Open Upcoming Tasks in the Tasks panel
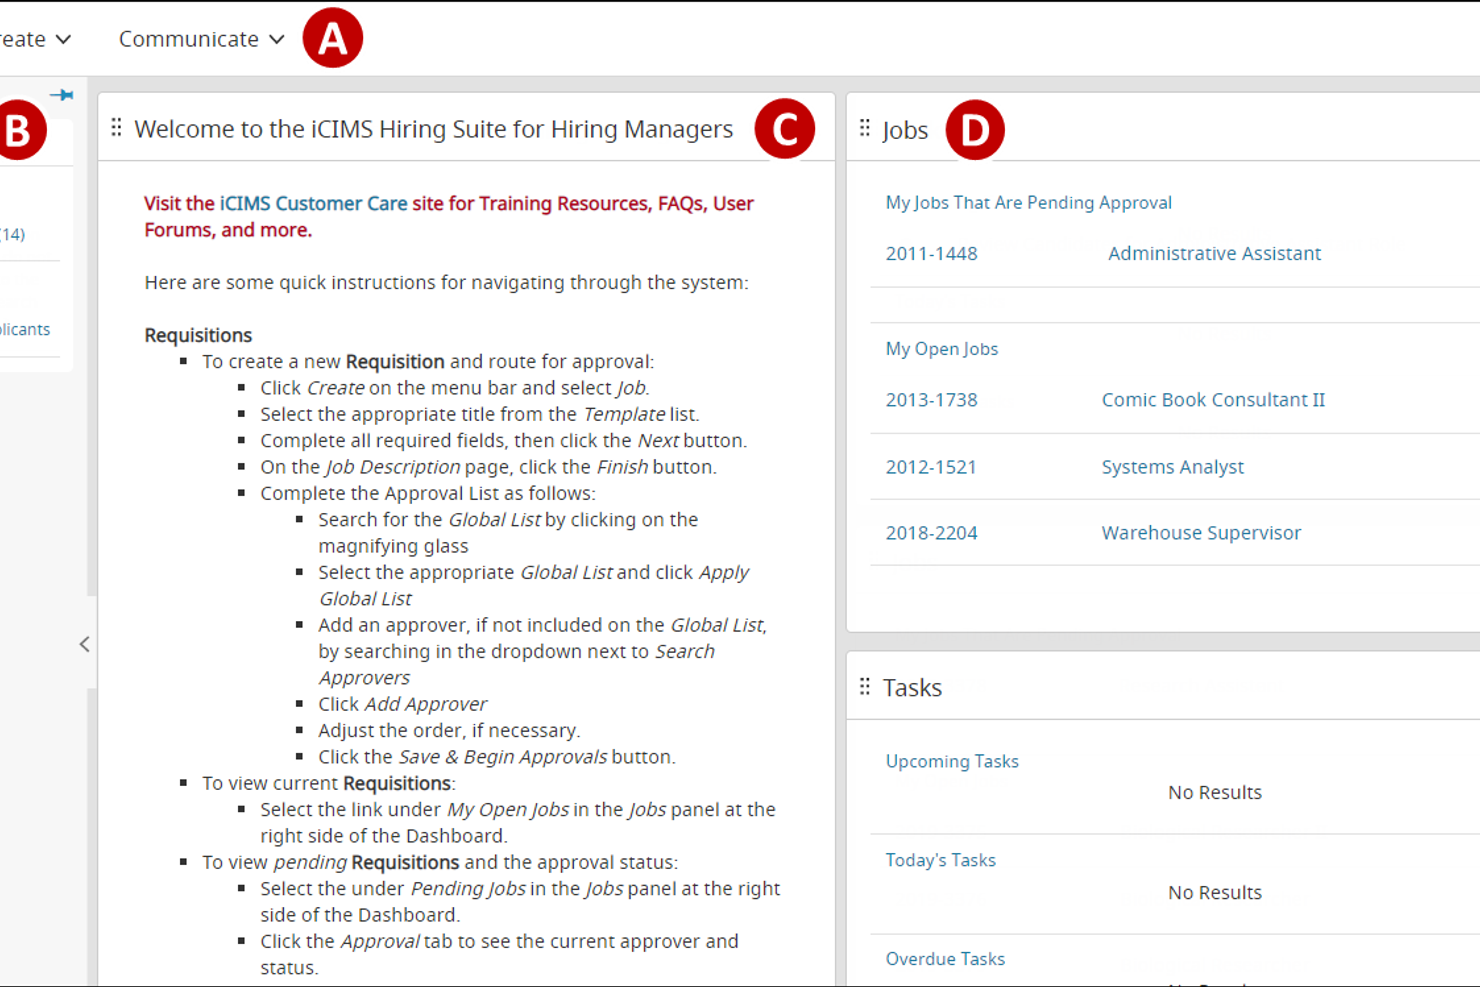 tap(951, 761)
